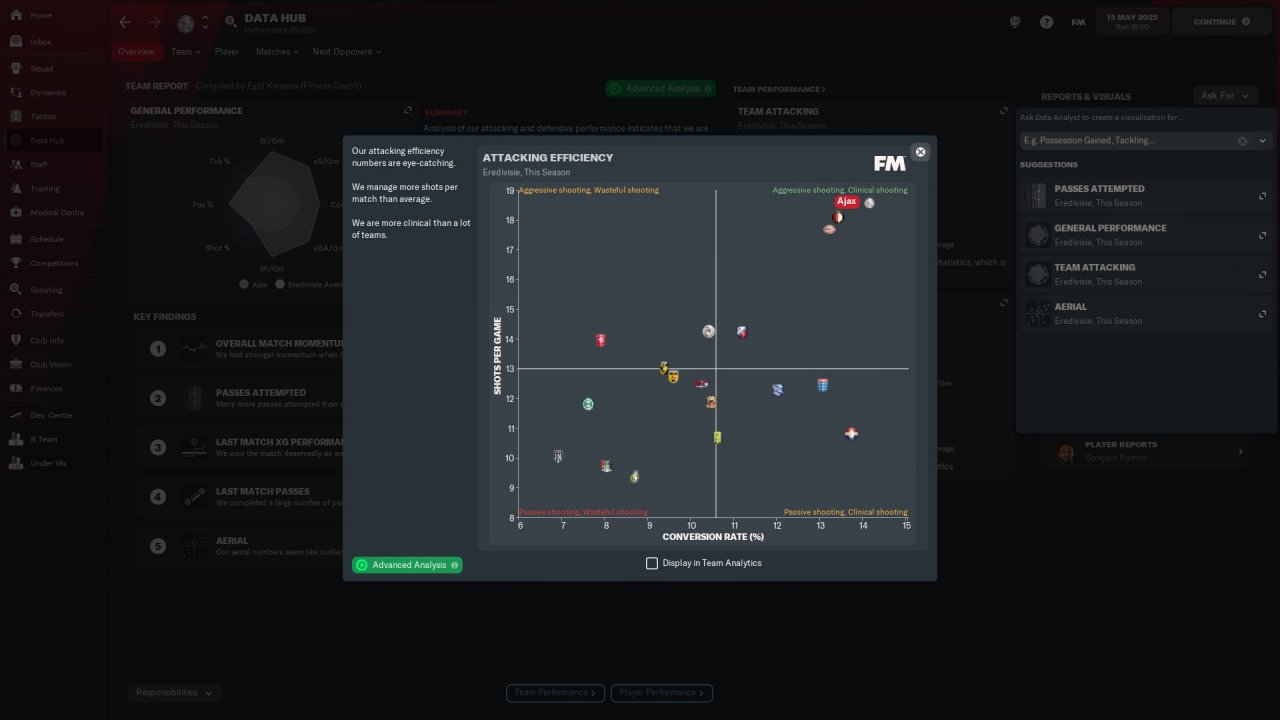Open the Passes Attempted suggestion
Viewport: 1280px width, 720px height.
(x=1146, y=195)
